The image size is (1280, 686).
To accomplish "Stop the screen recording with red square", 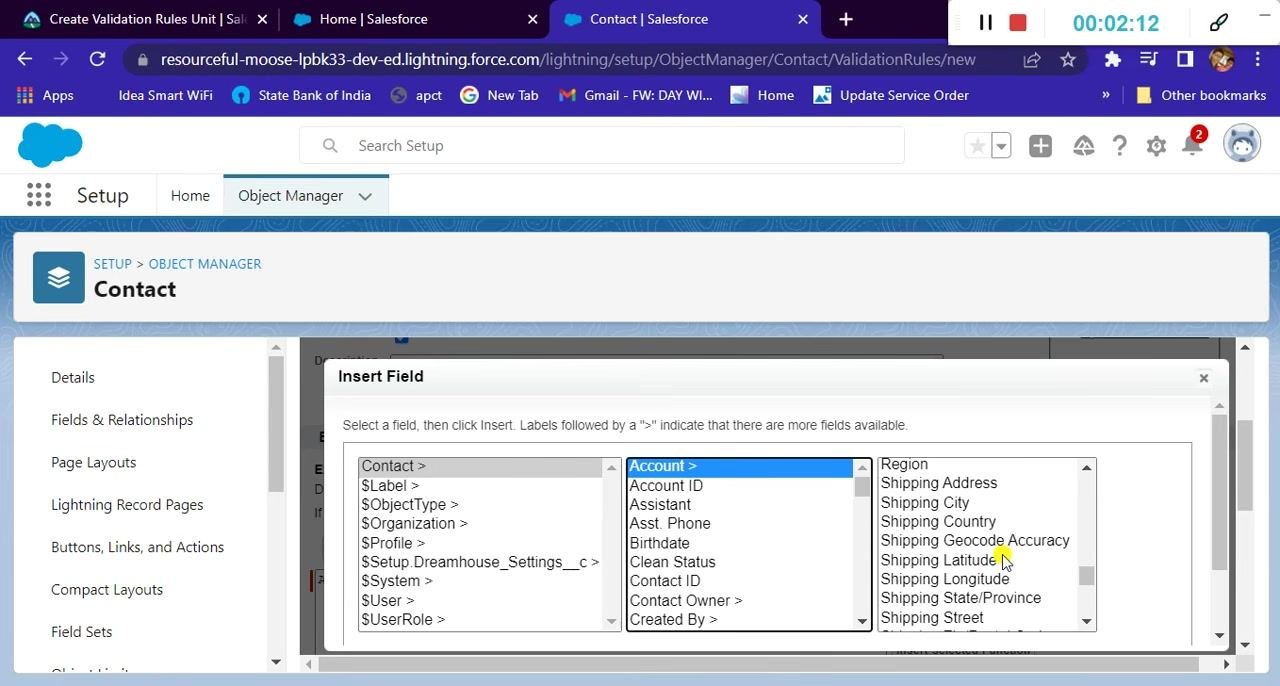I will click(x=1018, y=22).
